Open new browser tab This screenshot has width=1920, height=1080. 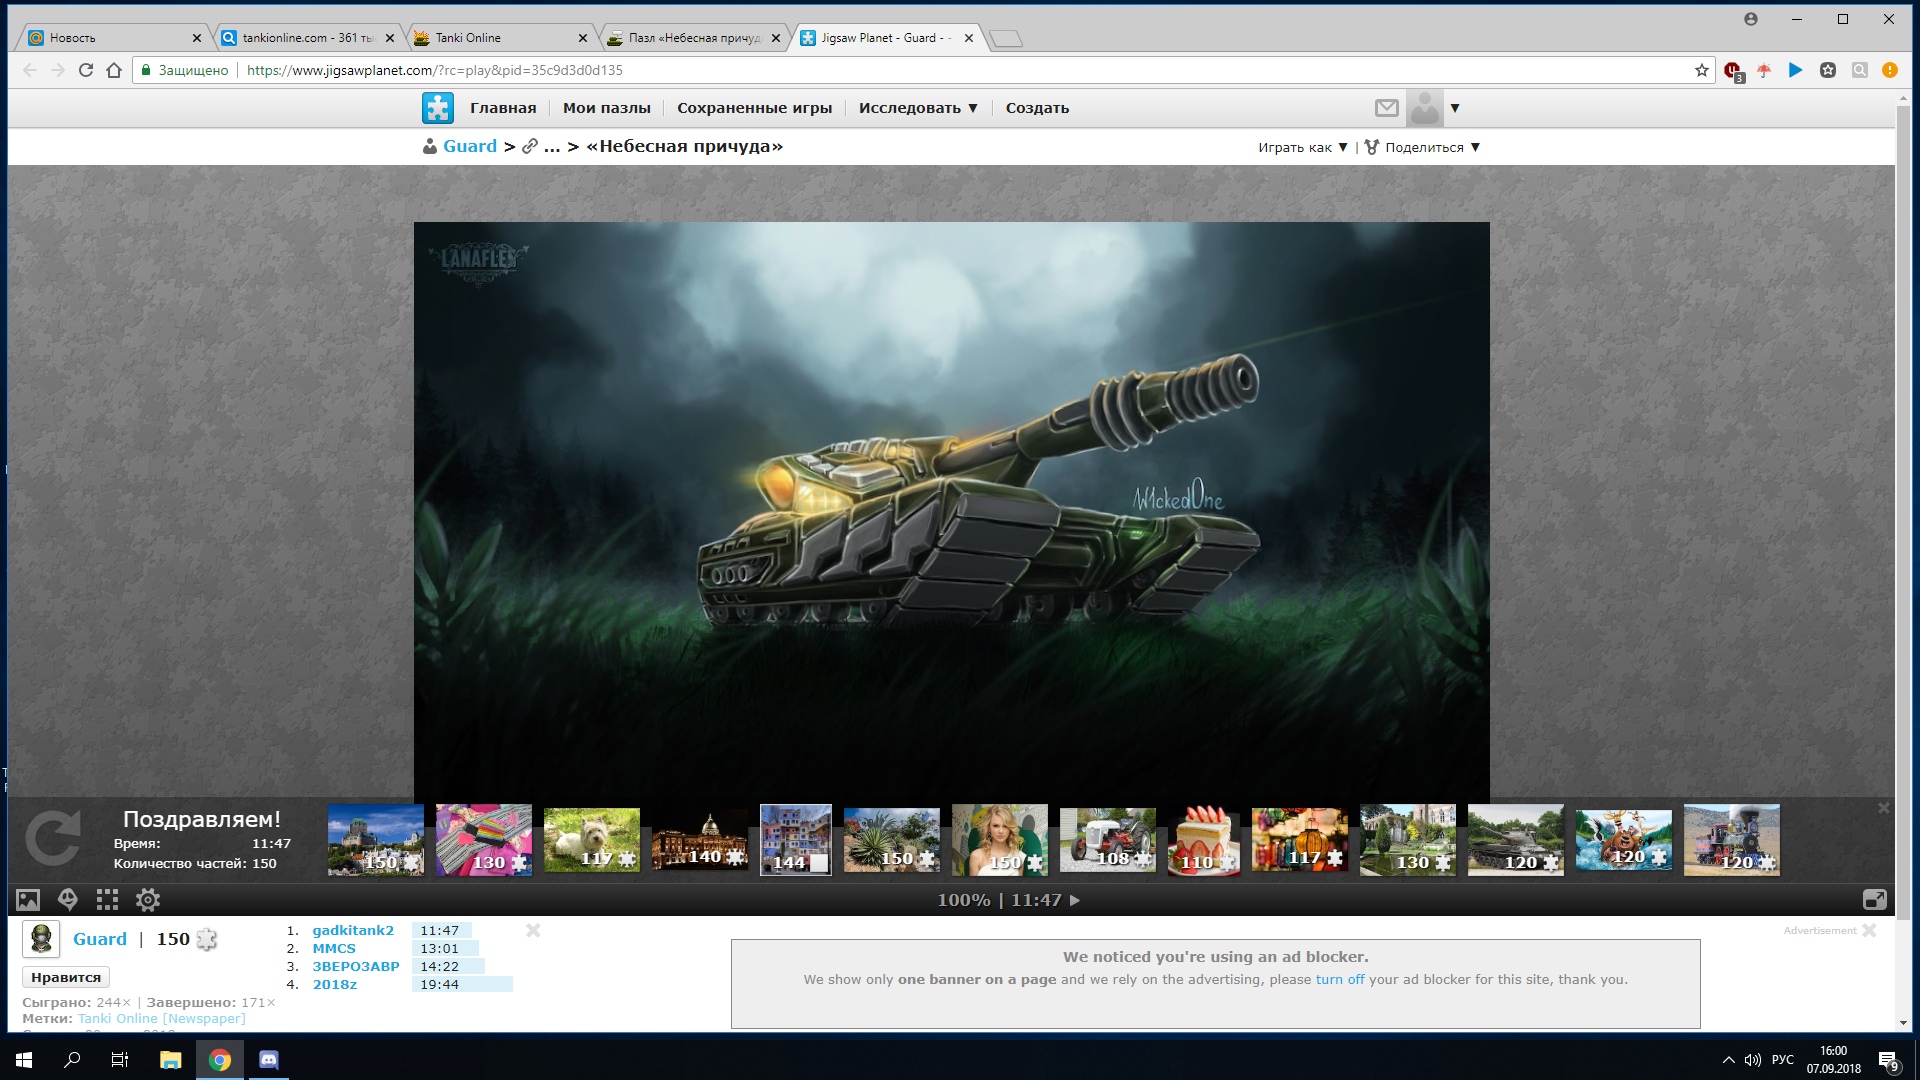click(1006, 38)
